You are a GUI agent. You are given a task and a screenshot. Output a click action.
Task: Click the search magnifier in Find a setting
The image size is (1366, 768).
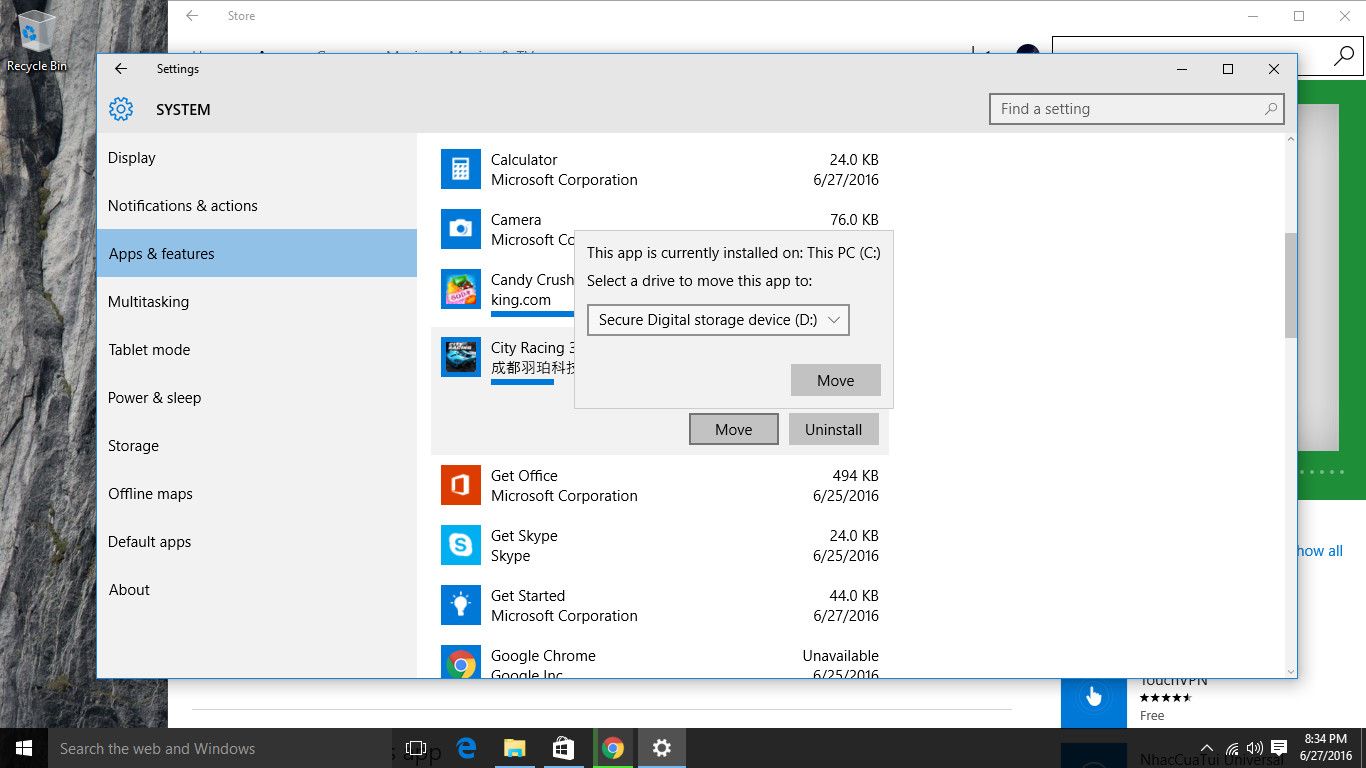(1271, 109)
